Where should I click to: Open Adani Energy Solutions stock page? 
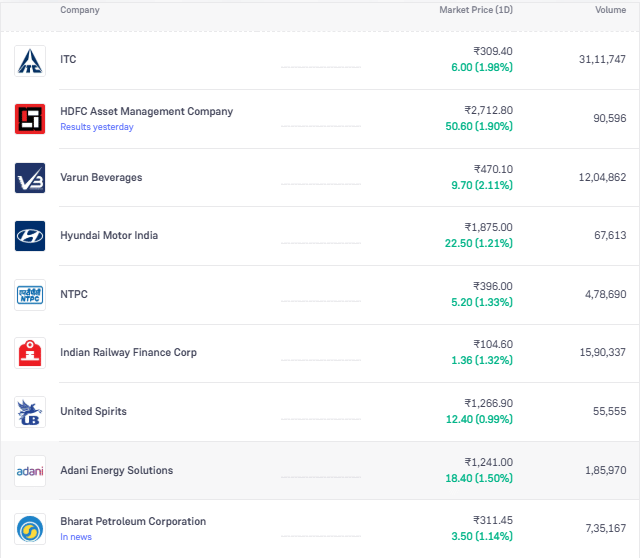click(x=116, y=471)
